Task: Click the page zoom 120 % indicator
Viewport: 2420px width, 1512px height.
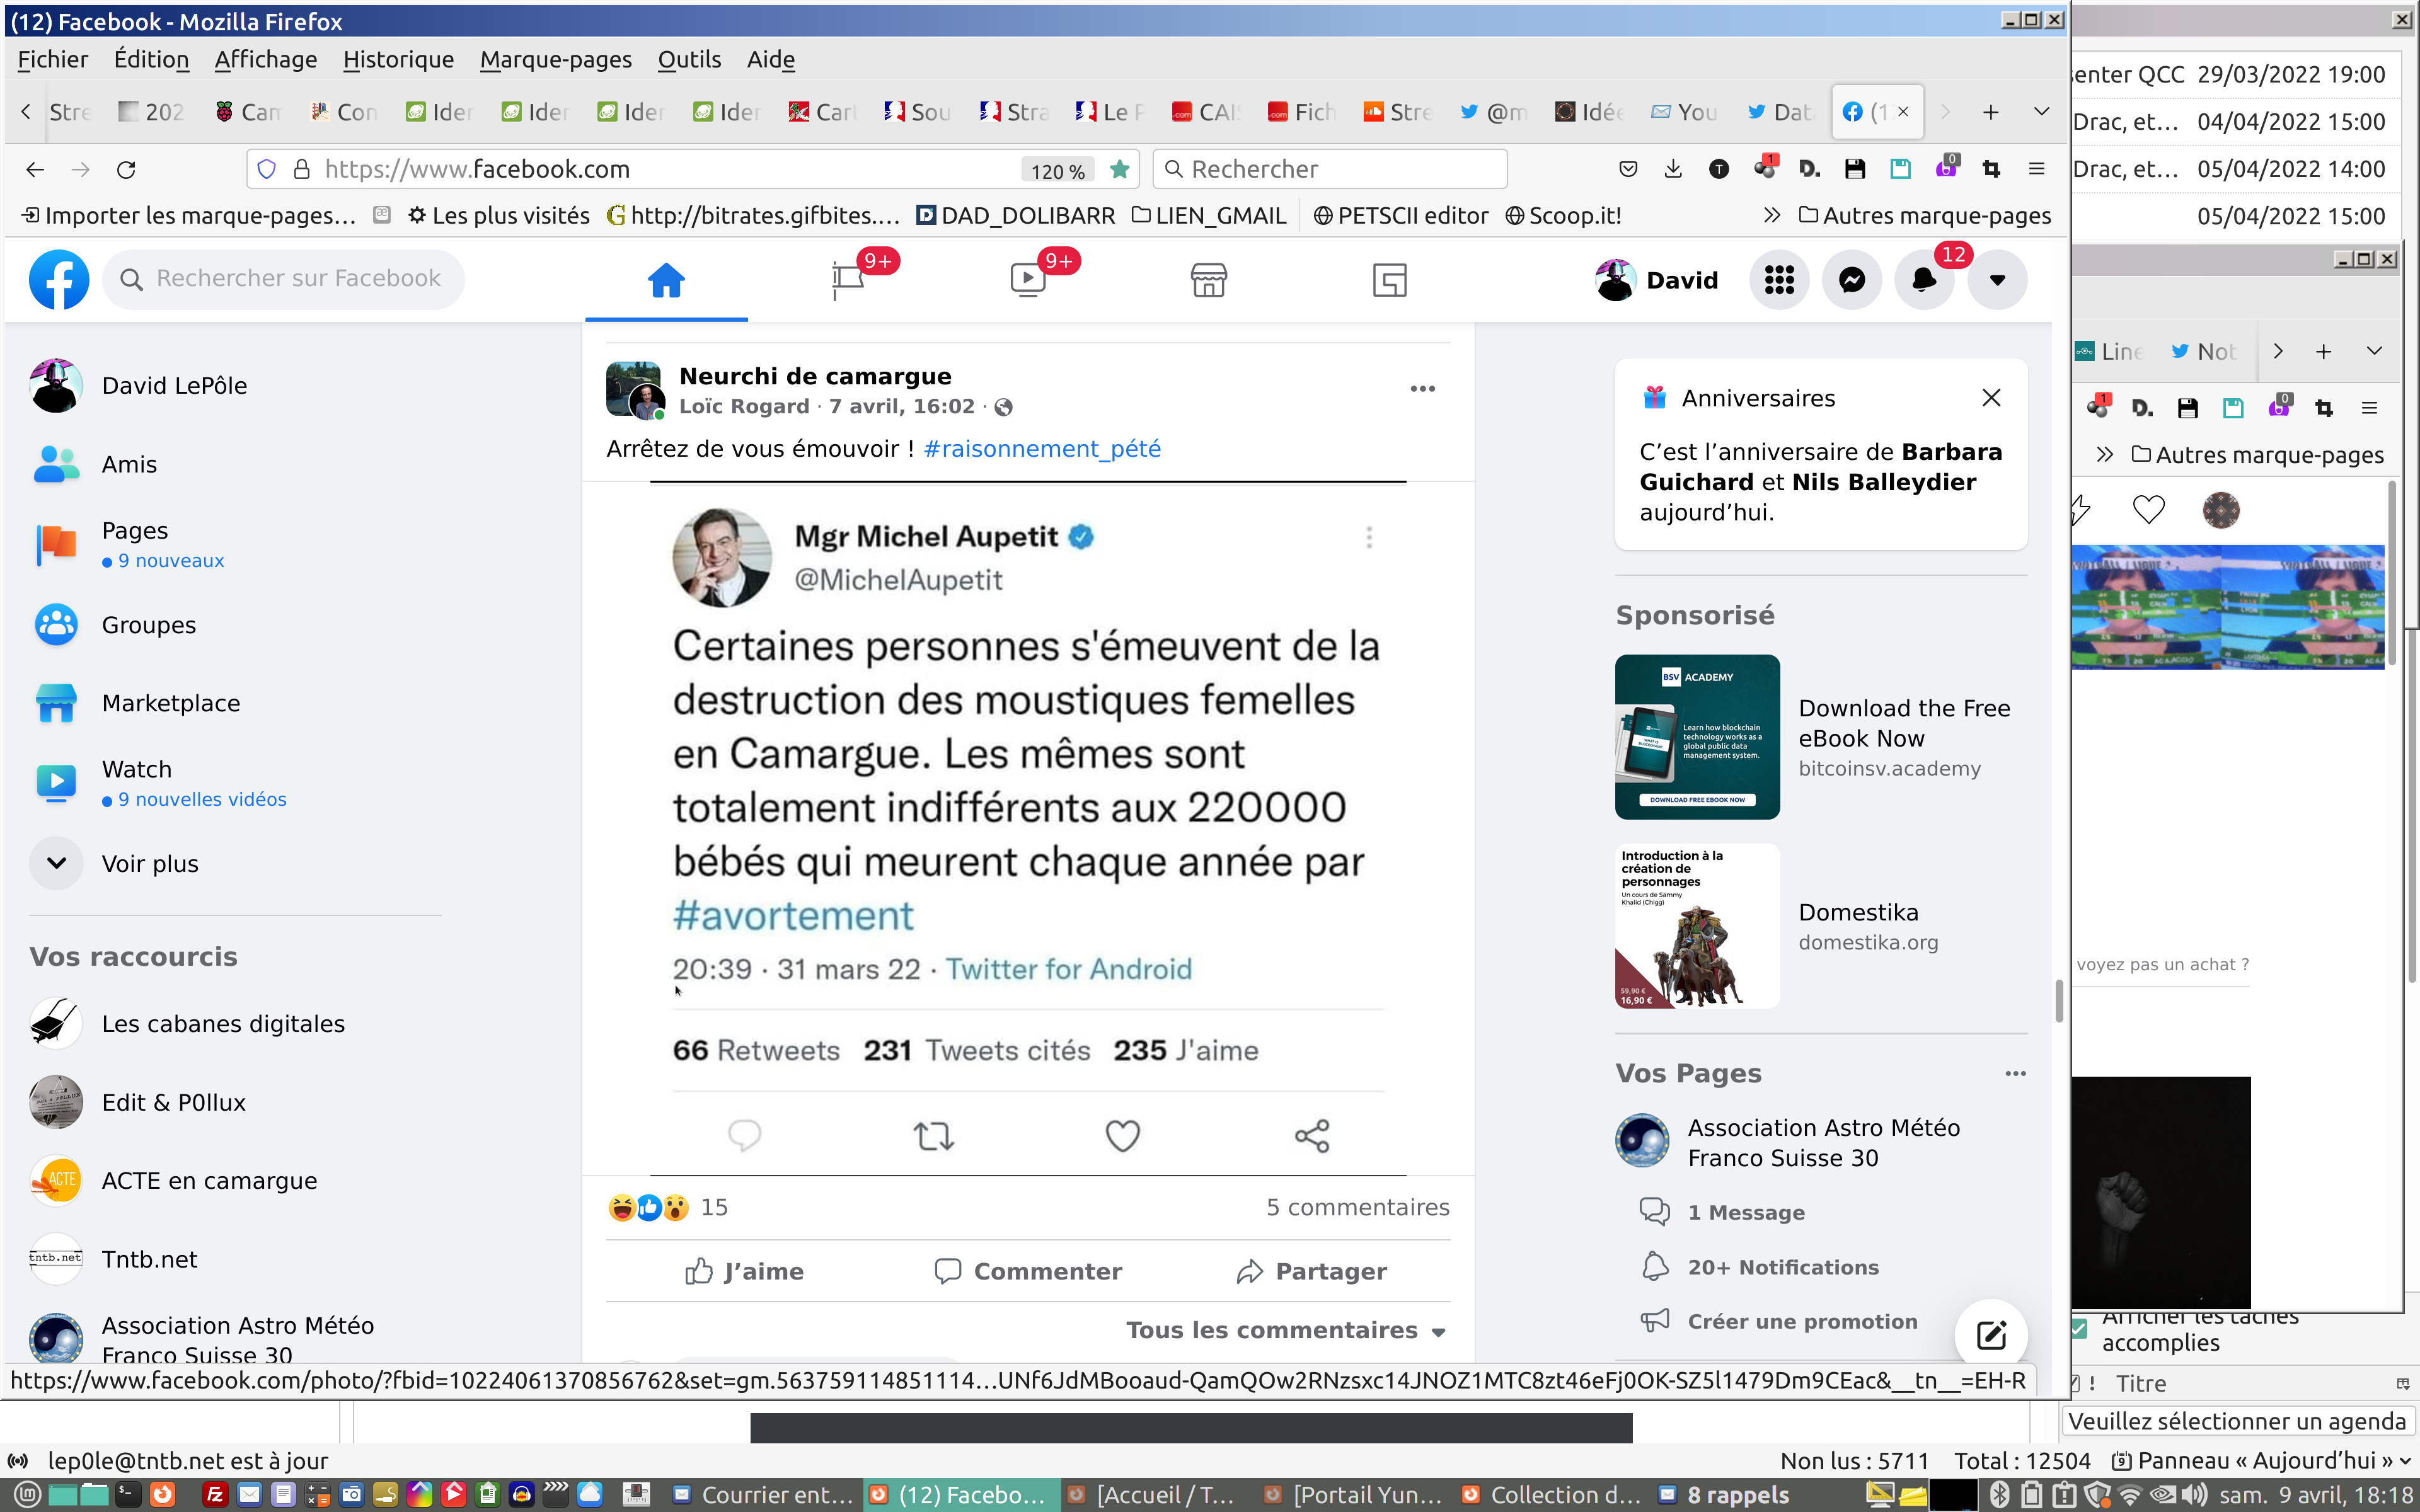Action: tap(1057, 171)
